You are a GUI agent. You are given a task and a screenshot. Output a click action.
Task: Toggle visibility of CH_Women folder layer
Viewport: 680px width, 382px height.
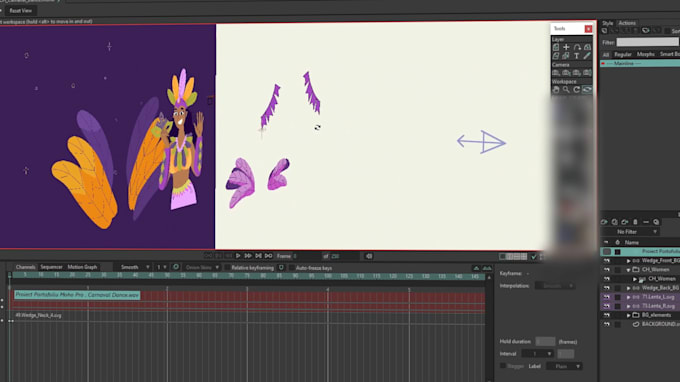pos(607,270)
